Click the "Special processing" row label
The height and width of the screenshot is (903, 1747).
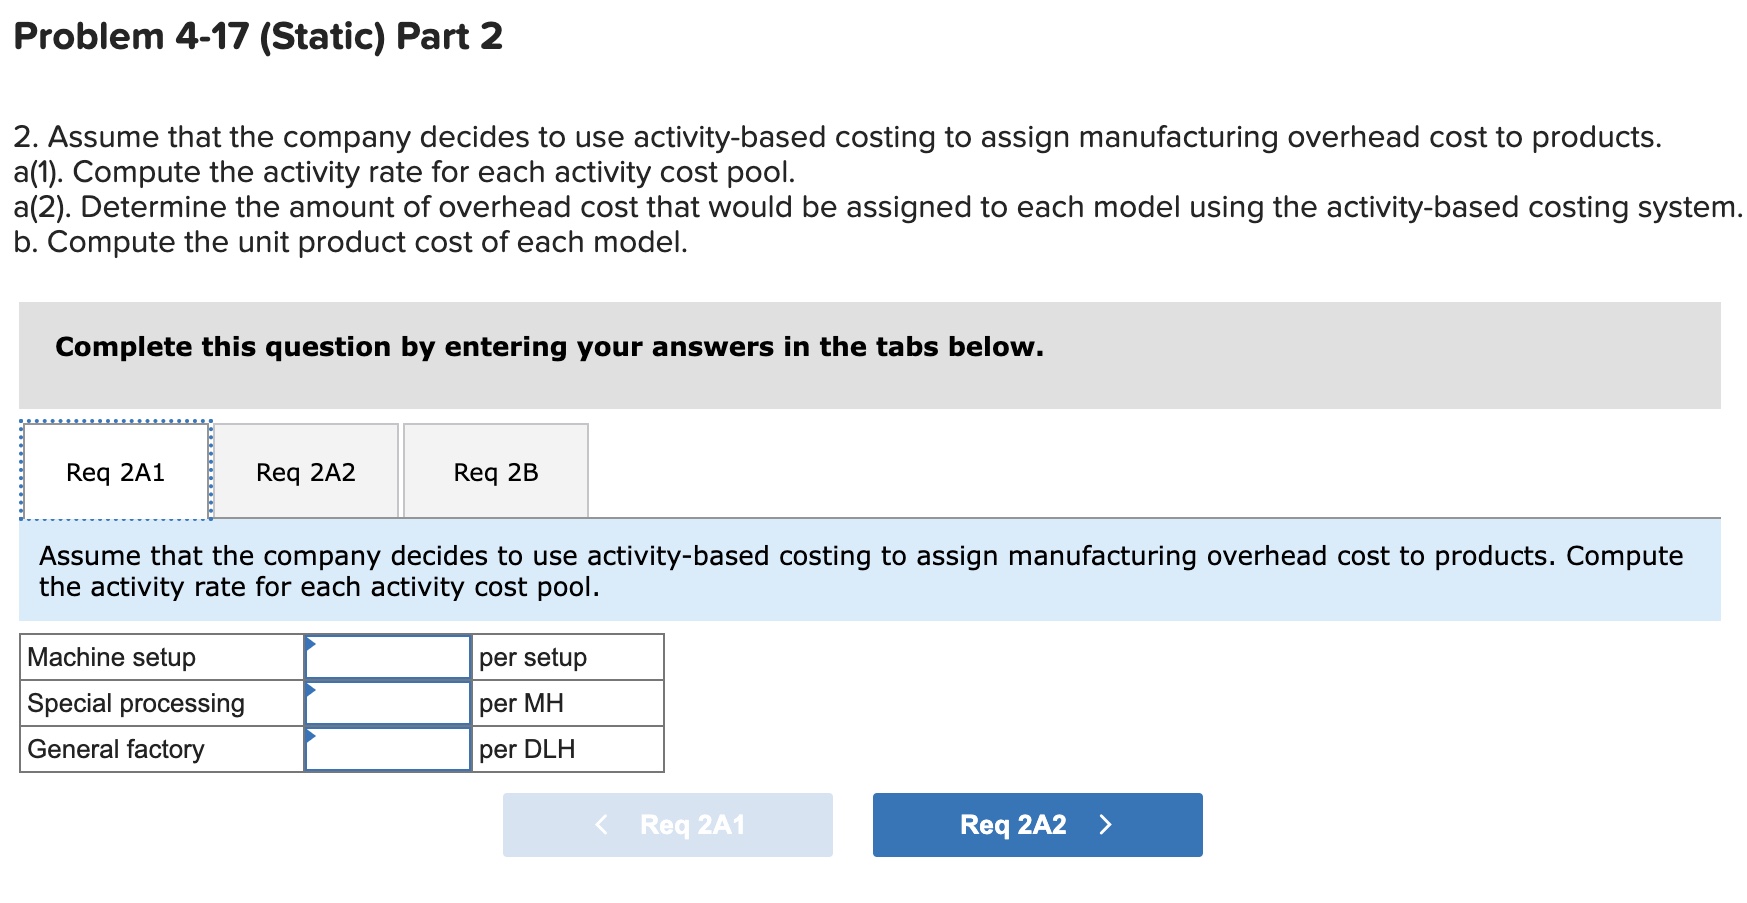tap(136, 703)
